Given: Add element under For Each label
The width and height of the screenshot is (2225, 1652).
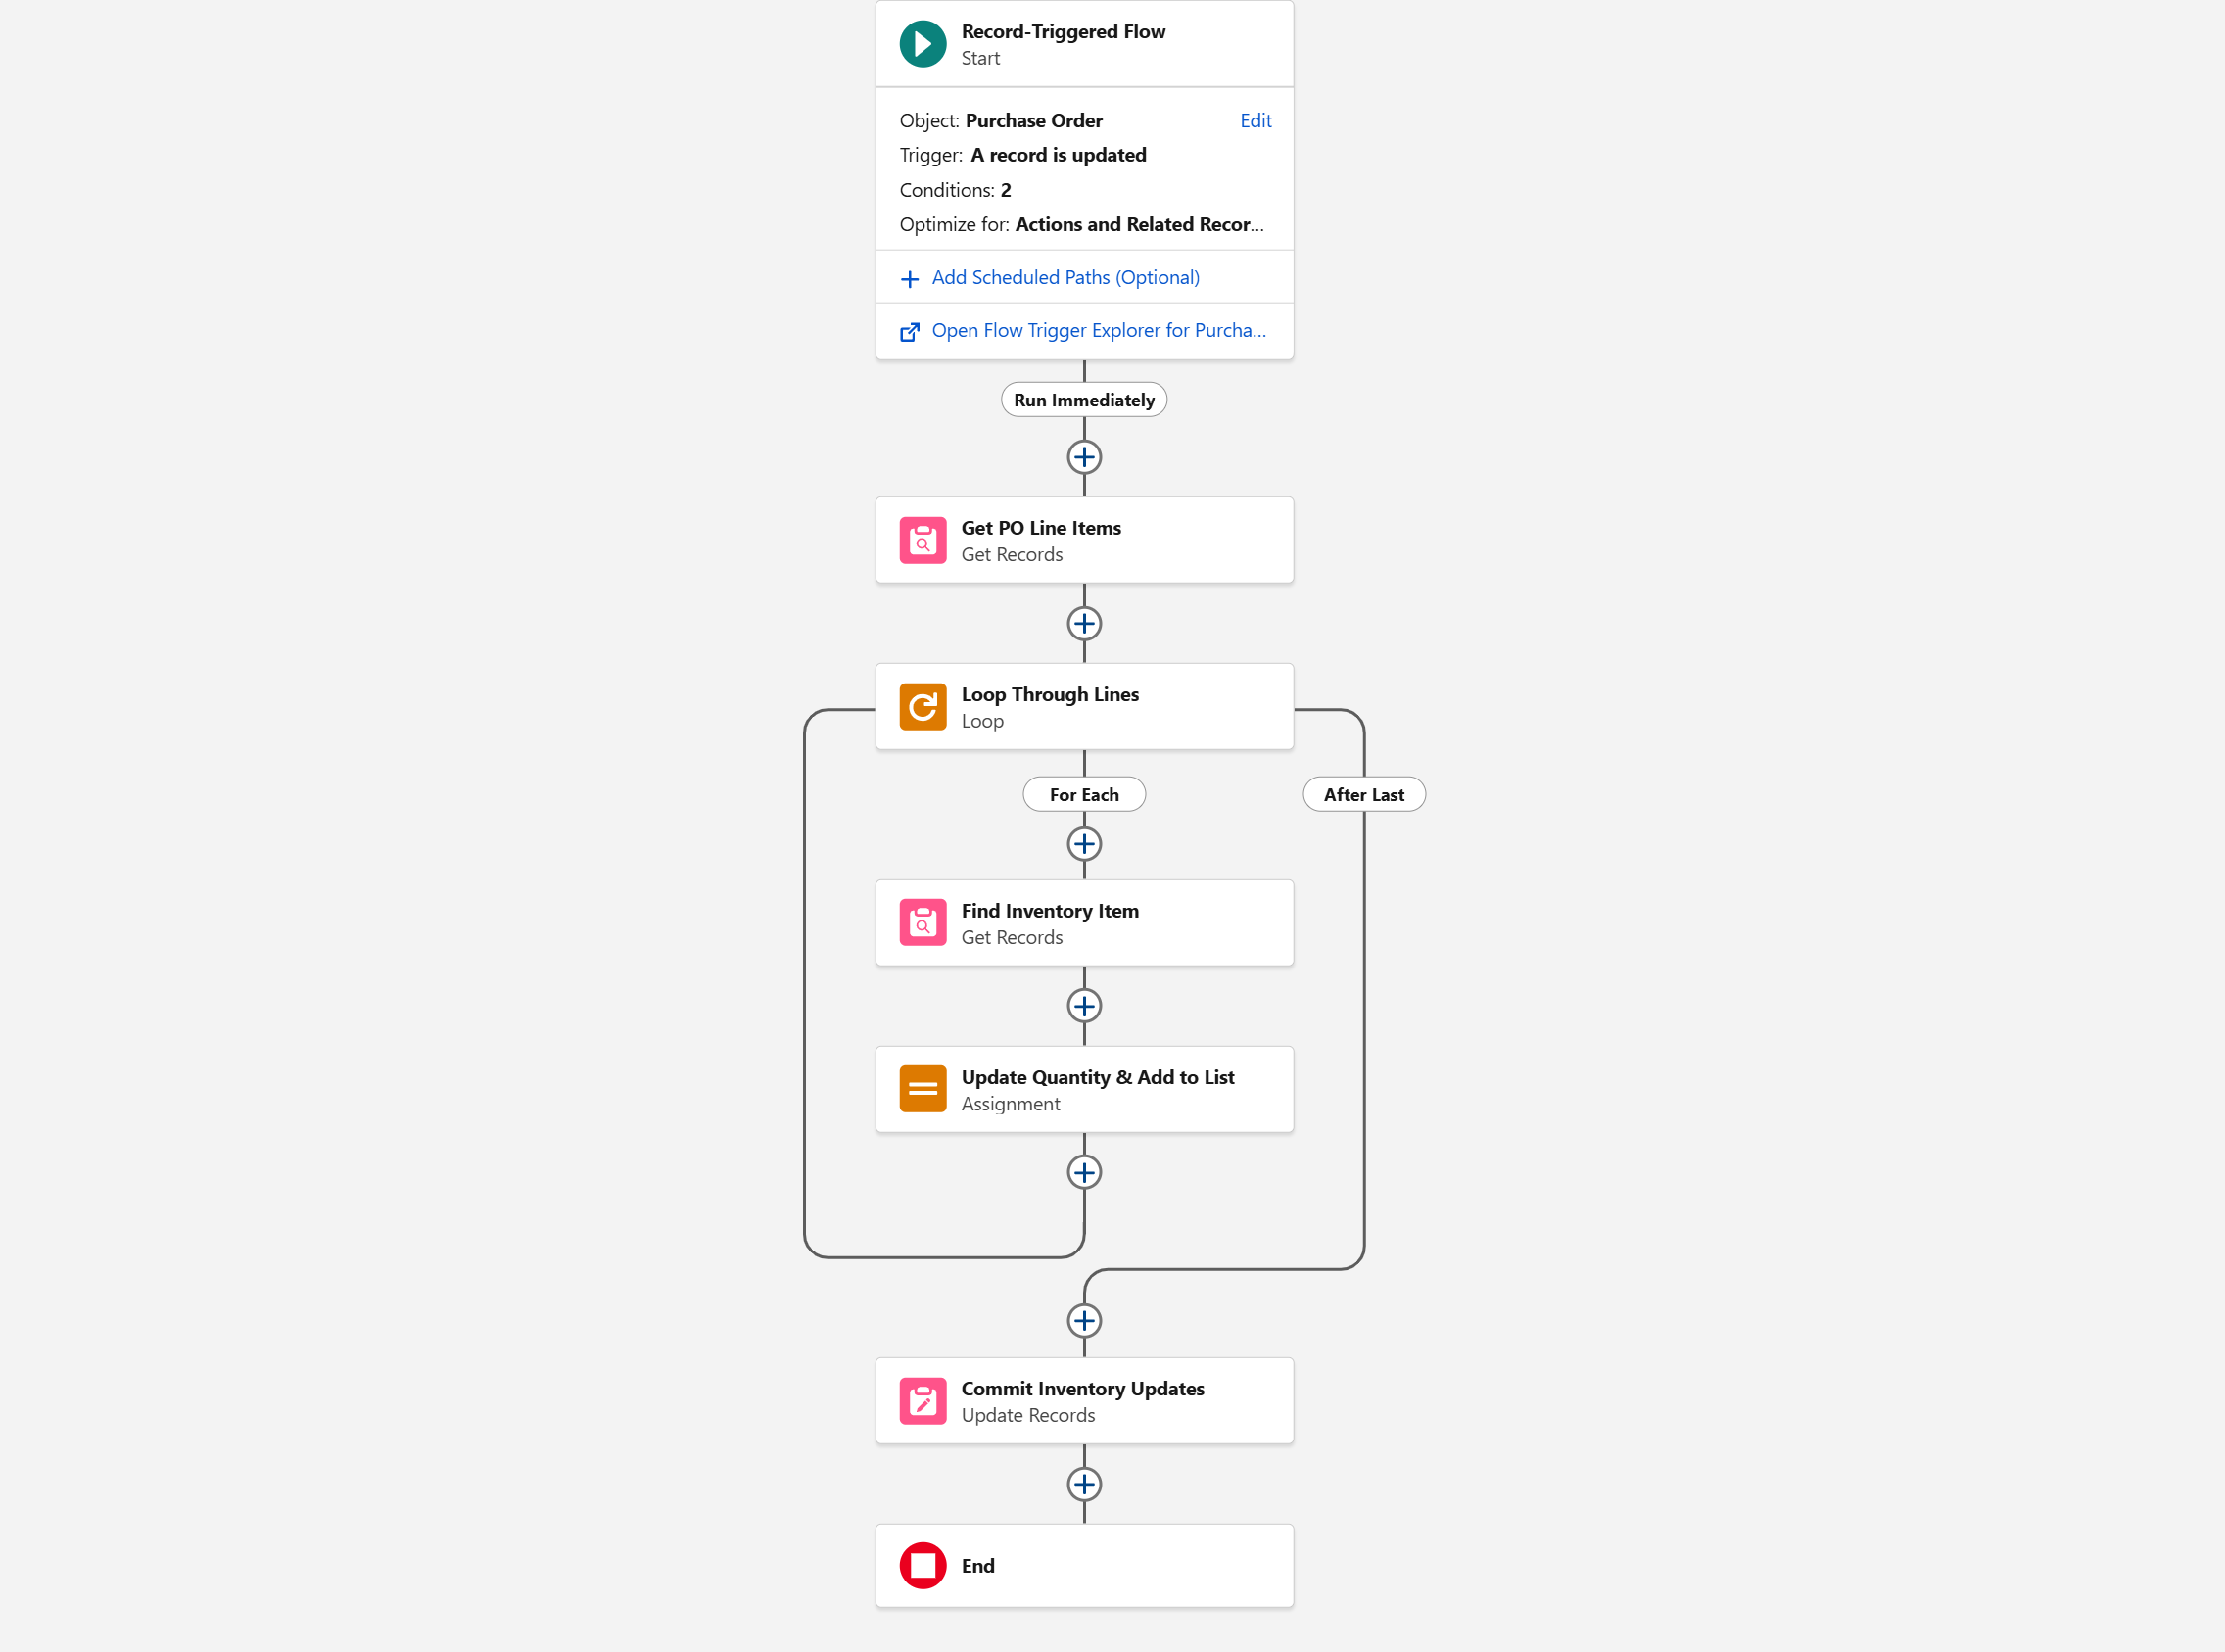Looking at the screenshot, I should 1084,844.
